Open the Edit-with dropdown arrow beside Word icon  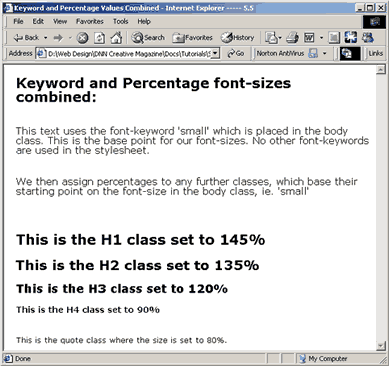point(321,38)
